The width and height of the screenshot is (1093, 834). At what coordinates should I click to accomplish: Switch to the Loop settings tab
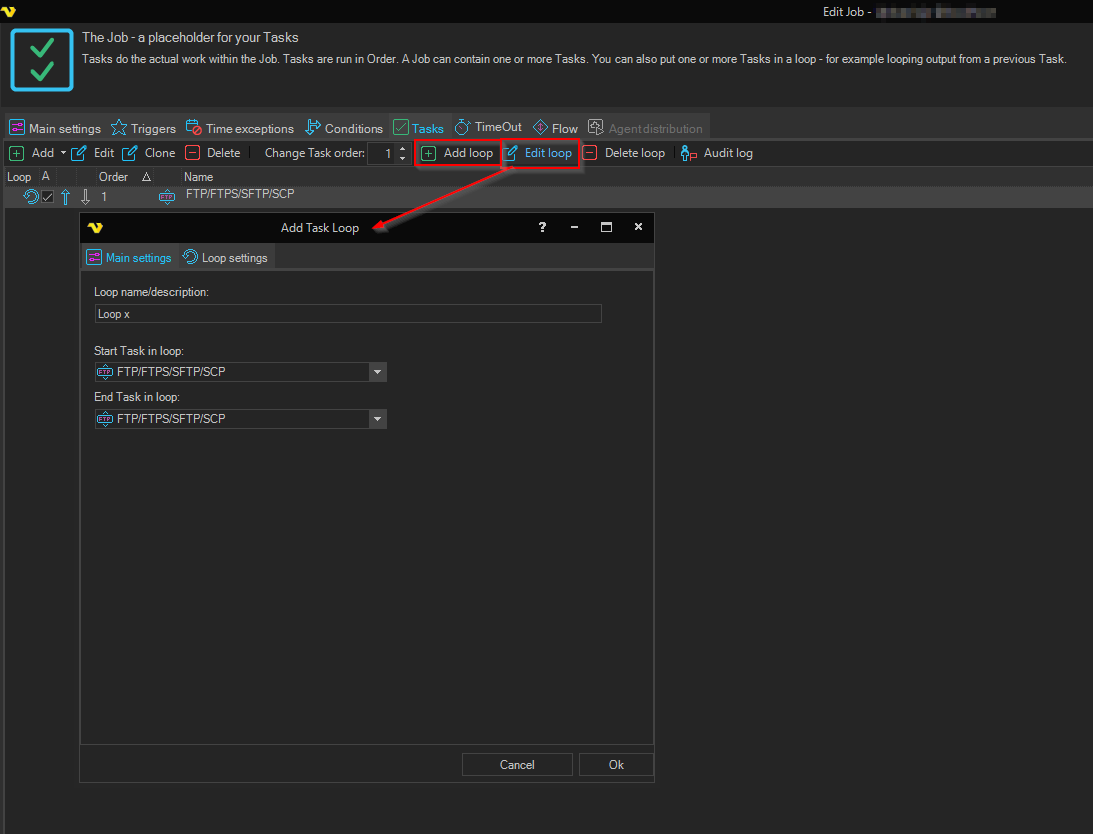click(x=225, y=257)
